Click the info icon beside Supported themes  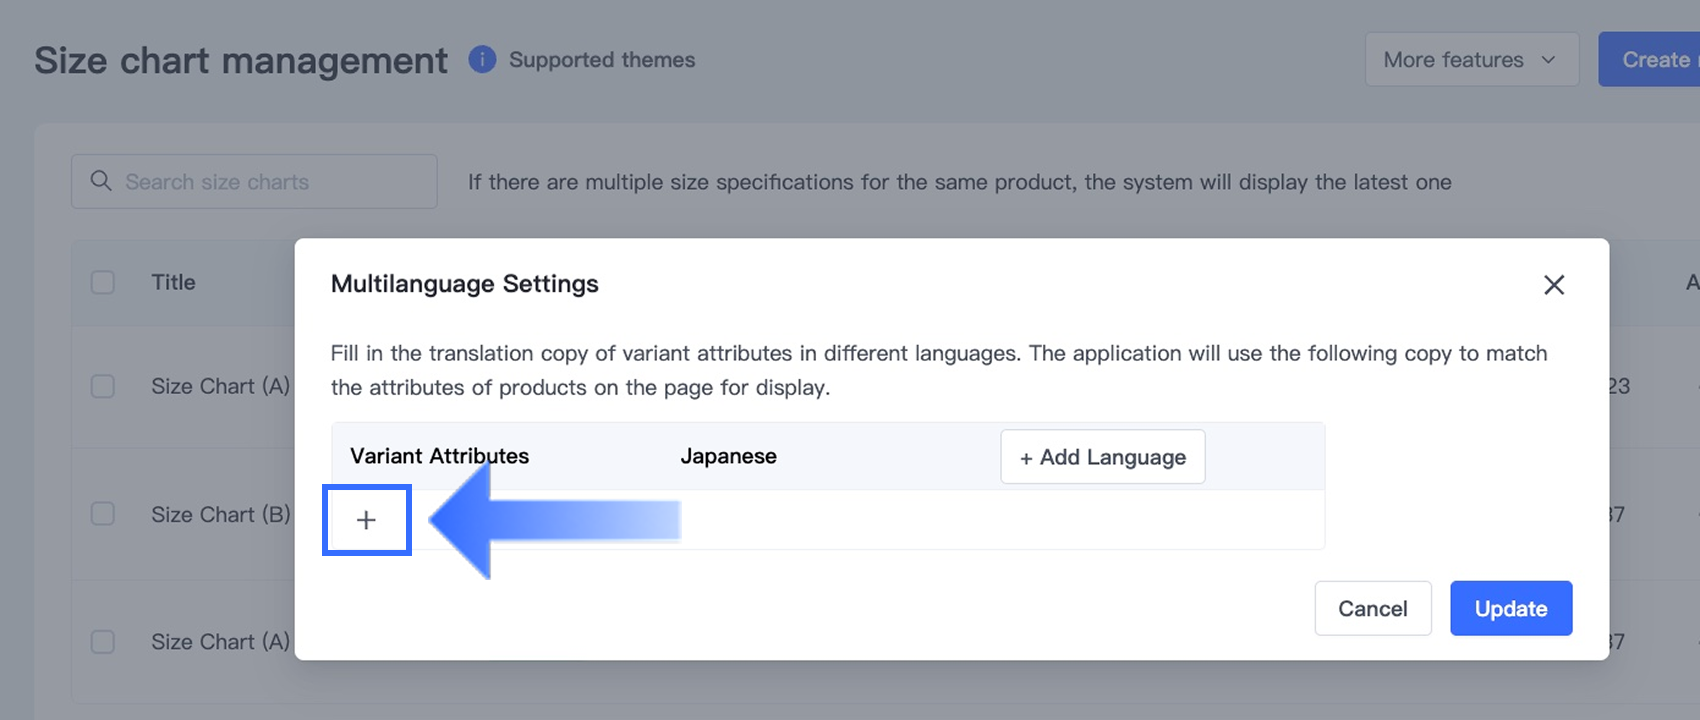coord(482,60)
